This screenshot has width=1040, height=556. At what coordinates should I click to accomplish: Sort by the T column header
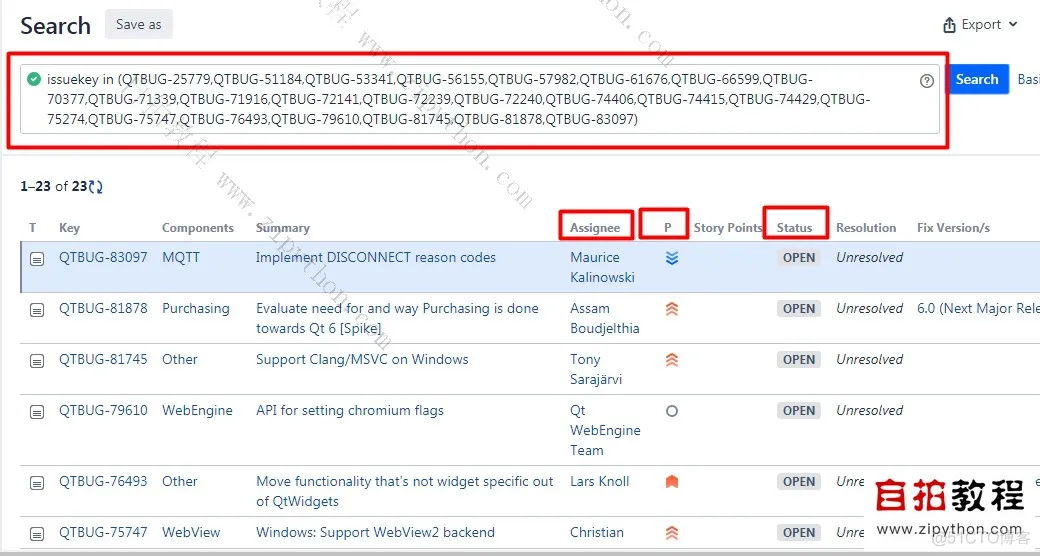[x=32, y=228]
